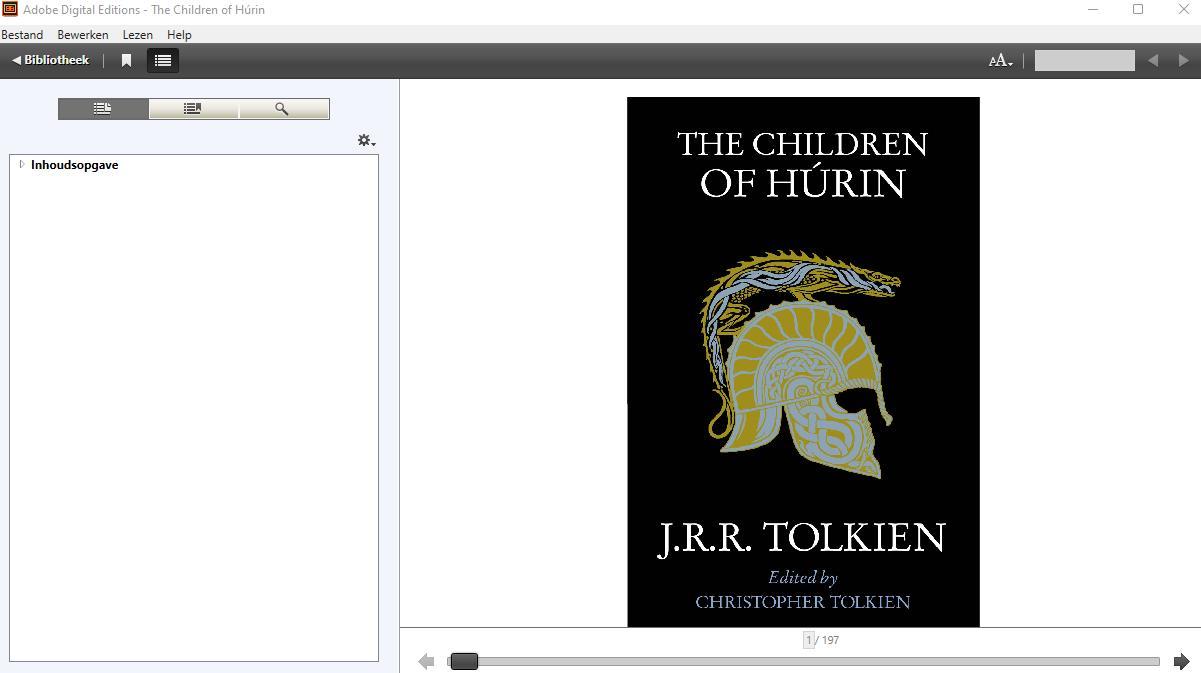Switch to search tab with magnifier
Screen dimensions: 1201x673
(283, 109)
